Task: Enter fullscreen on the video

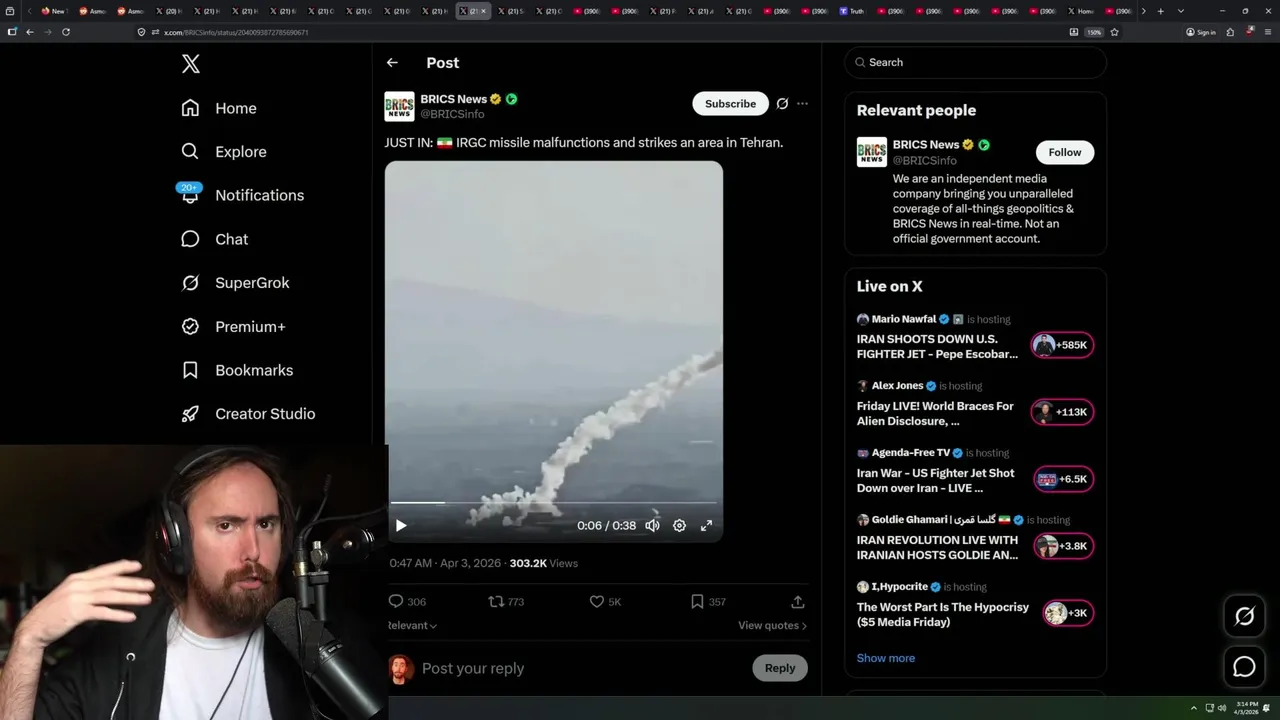Action: (x=706, y=525)
